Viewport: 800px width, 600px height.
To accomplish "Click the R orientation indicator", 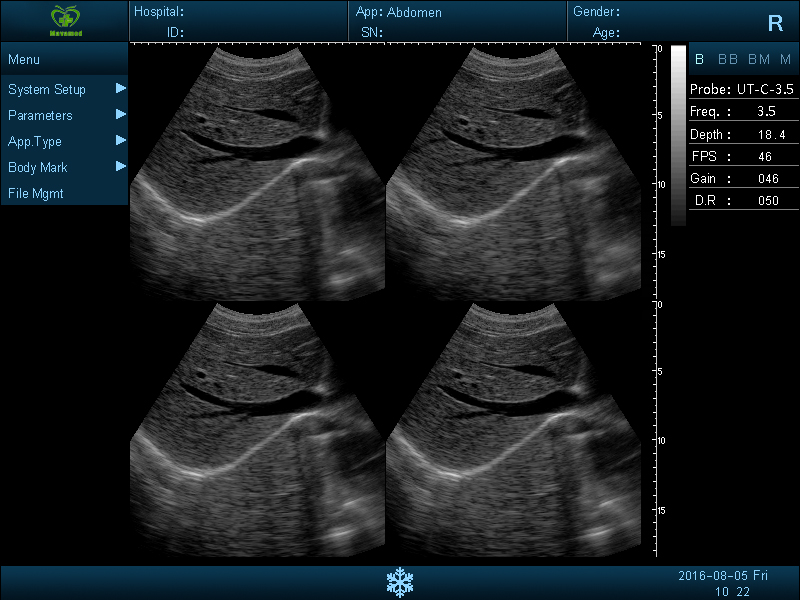I will [775, 23].
